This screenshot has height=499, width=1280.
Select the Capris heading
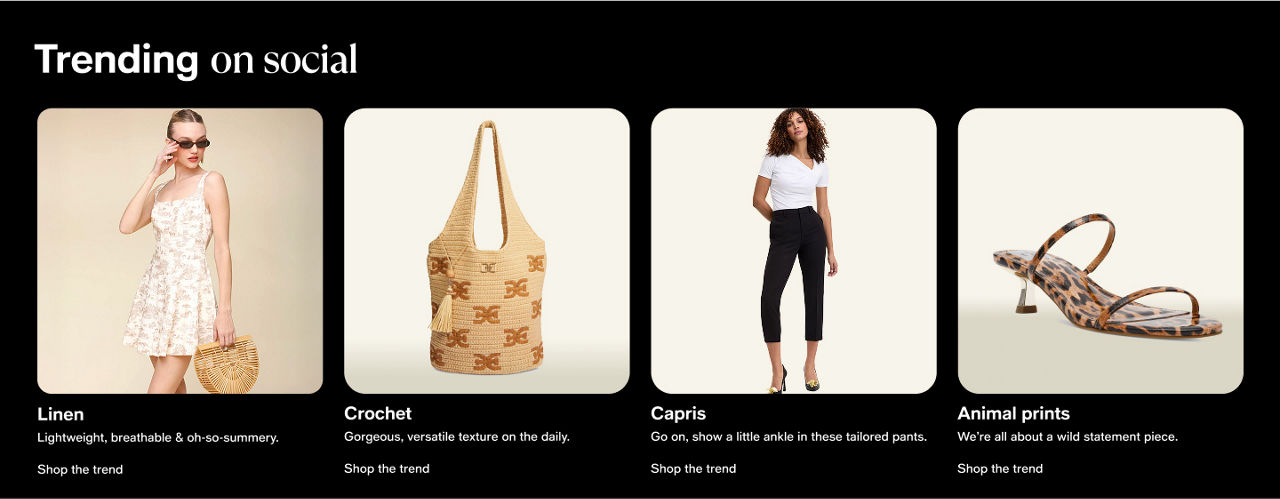(x=678, y=414)
